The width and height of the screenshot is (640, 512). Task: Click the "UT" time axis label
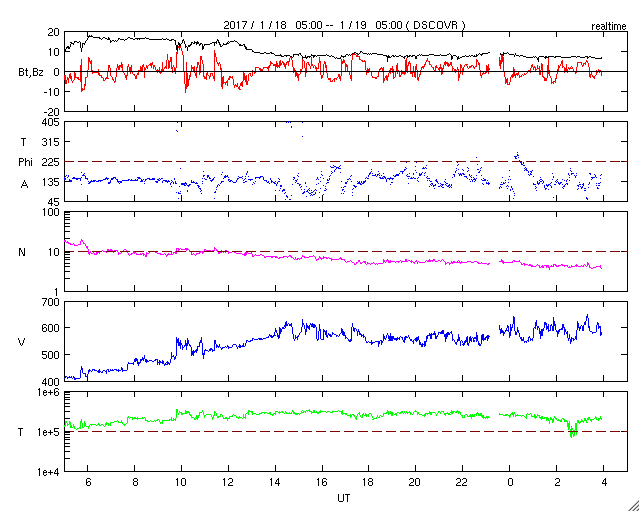(344, 498)
